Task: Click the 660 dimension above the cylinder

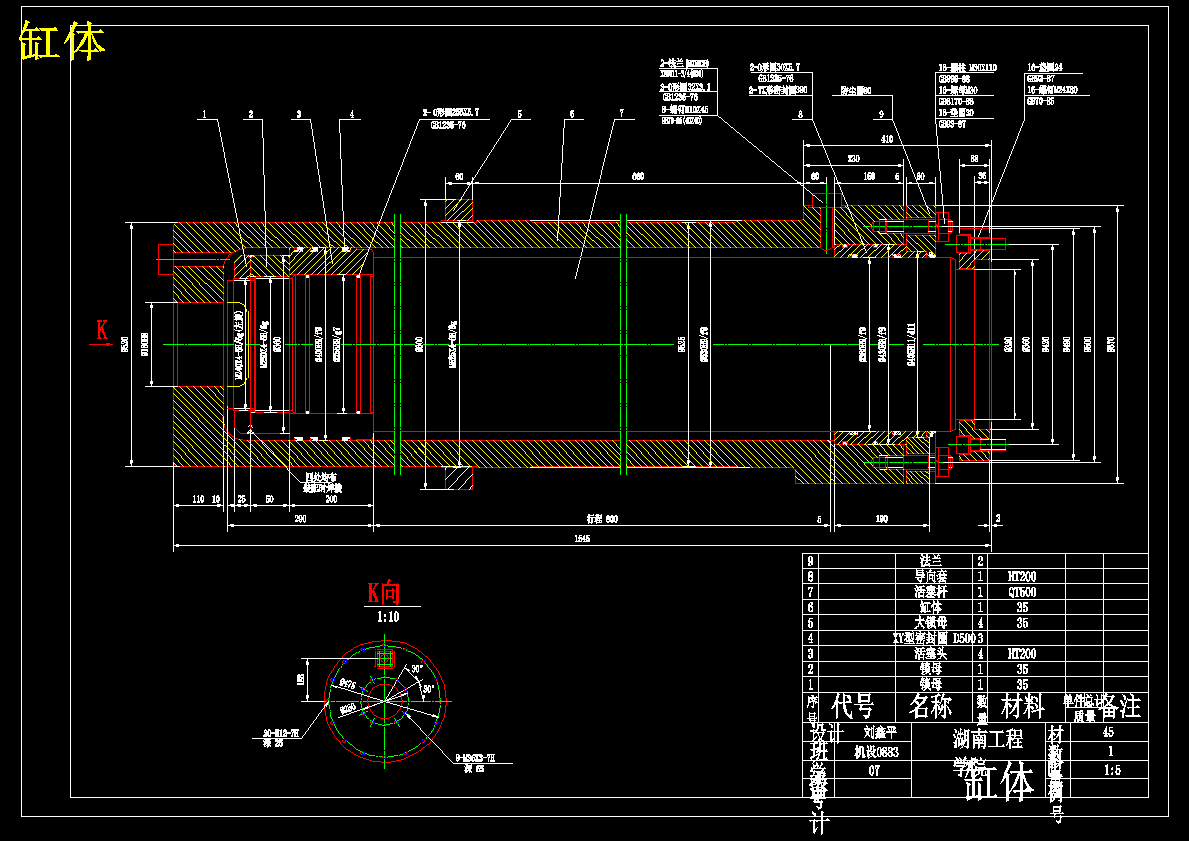Action: [x=638, y=177]
